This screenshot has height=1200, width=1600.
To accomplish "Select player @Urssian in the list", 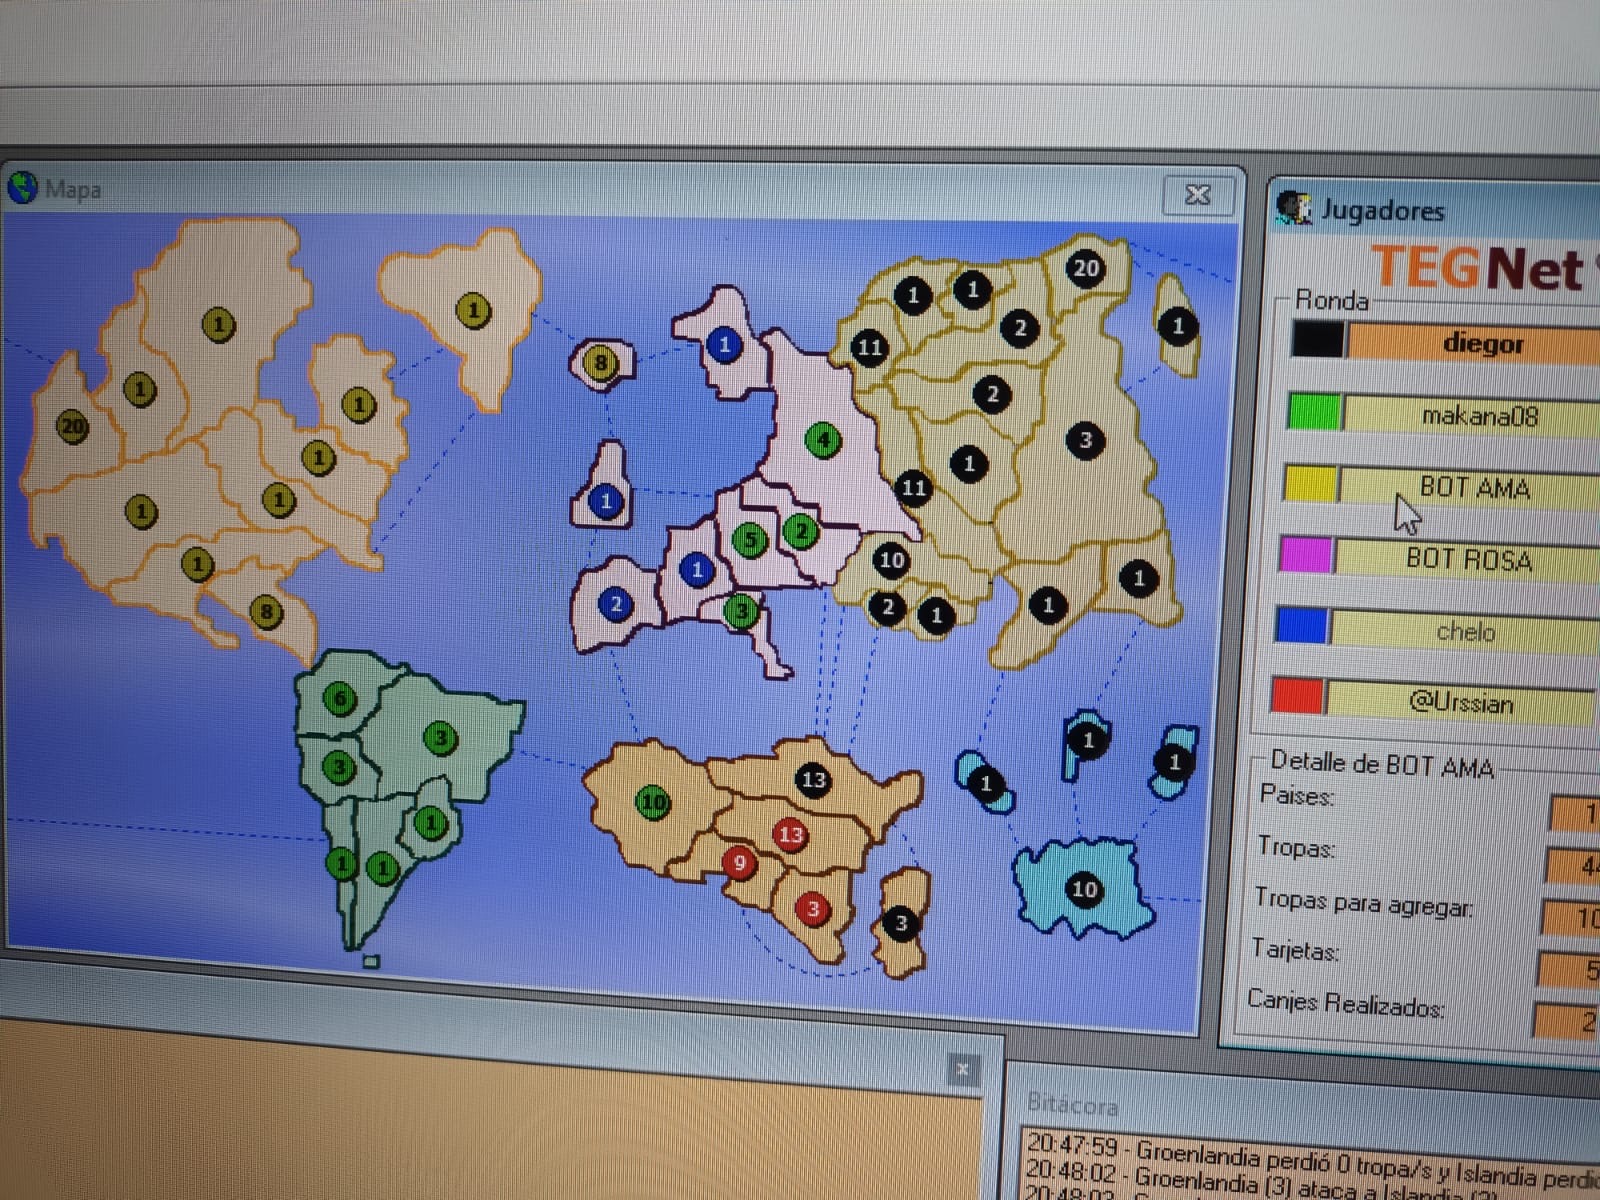I will point(1460,702).
